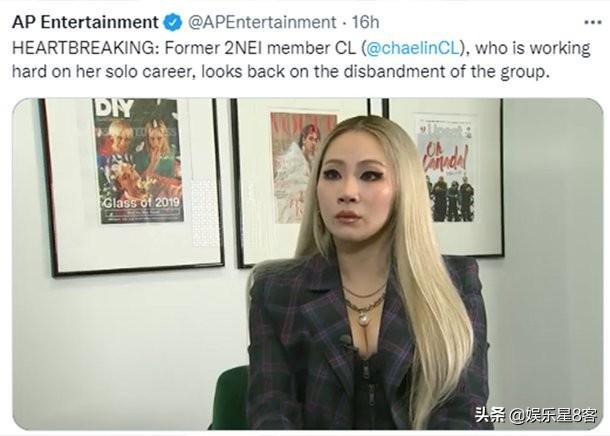Screen dimensions: 610x436
Task: Click the 'Class of 2019' caption
Action: [x=141, y=203]
